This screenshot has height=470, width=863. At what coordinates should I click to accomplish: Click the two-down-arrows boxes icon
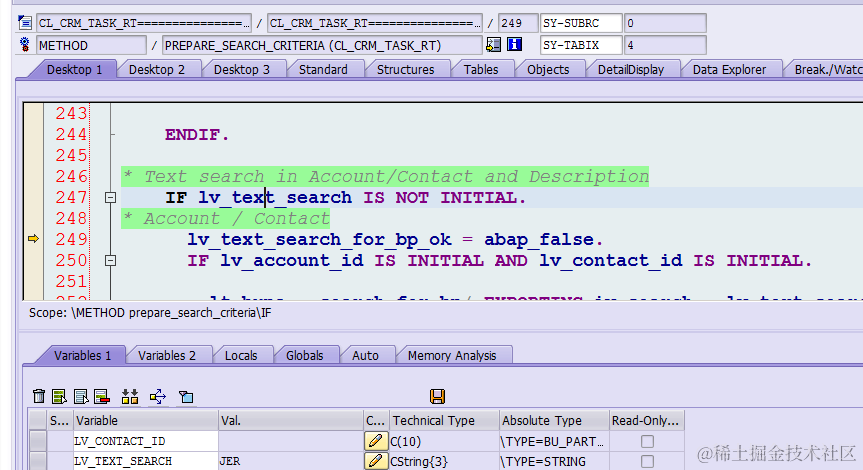[130, 396]
